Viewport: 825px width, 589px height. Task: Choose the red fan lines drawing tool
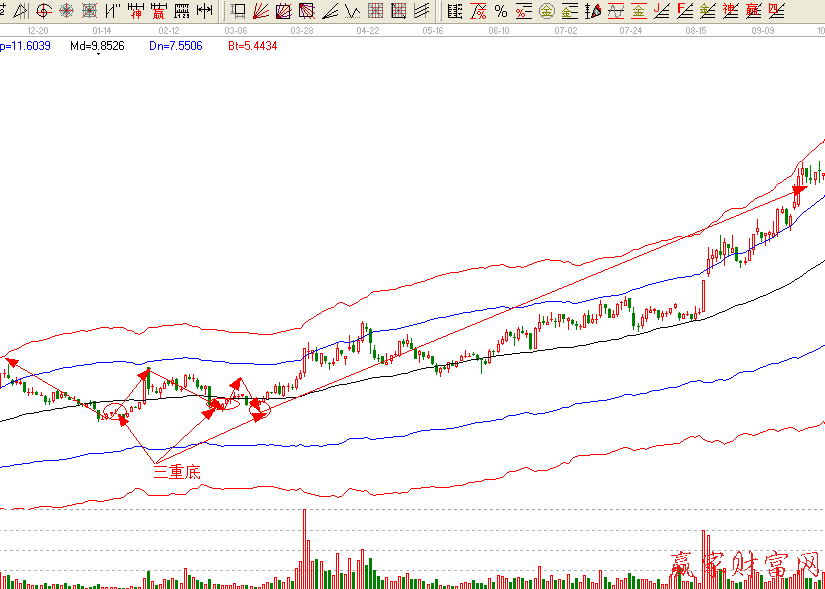pos(260,12)
